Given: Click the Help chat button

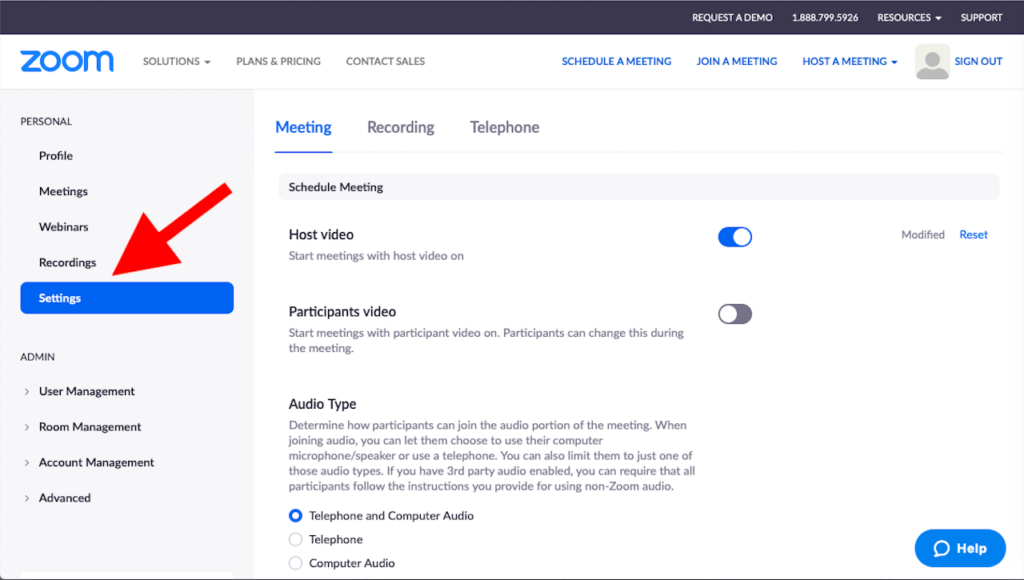Looking at the screenshot, I should [960, 548].
